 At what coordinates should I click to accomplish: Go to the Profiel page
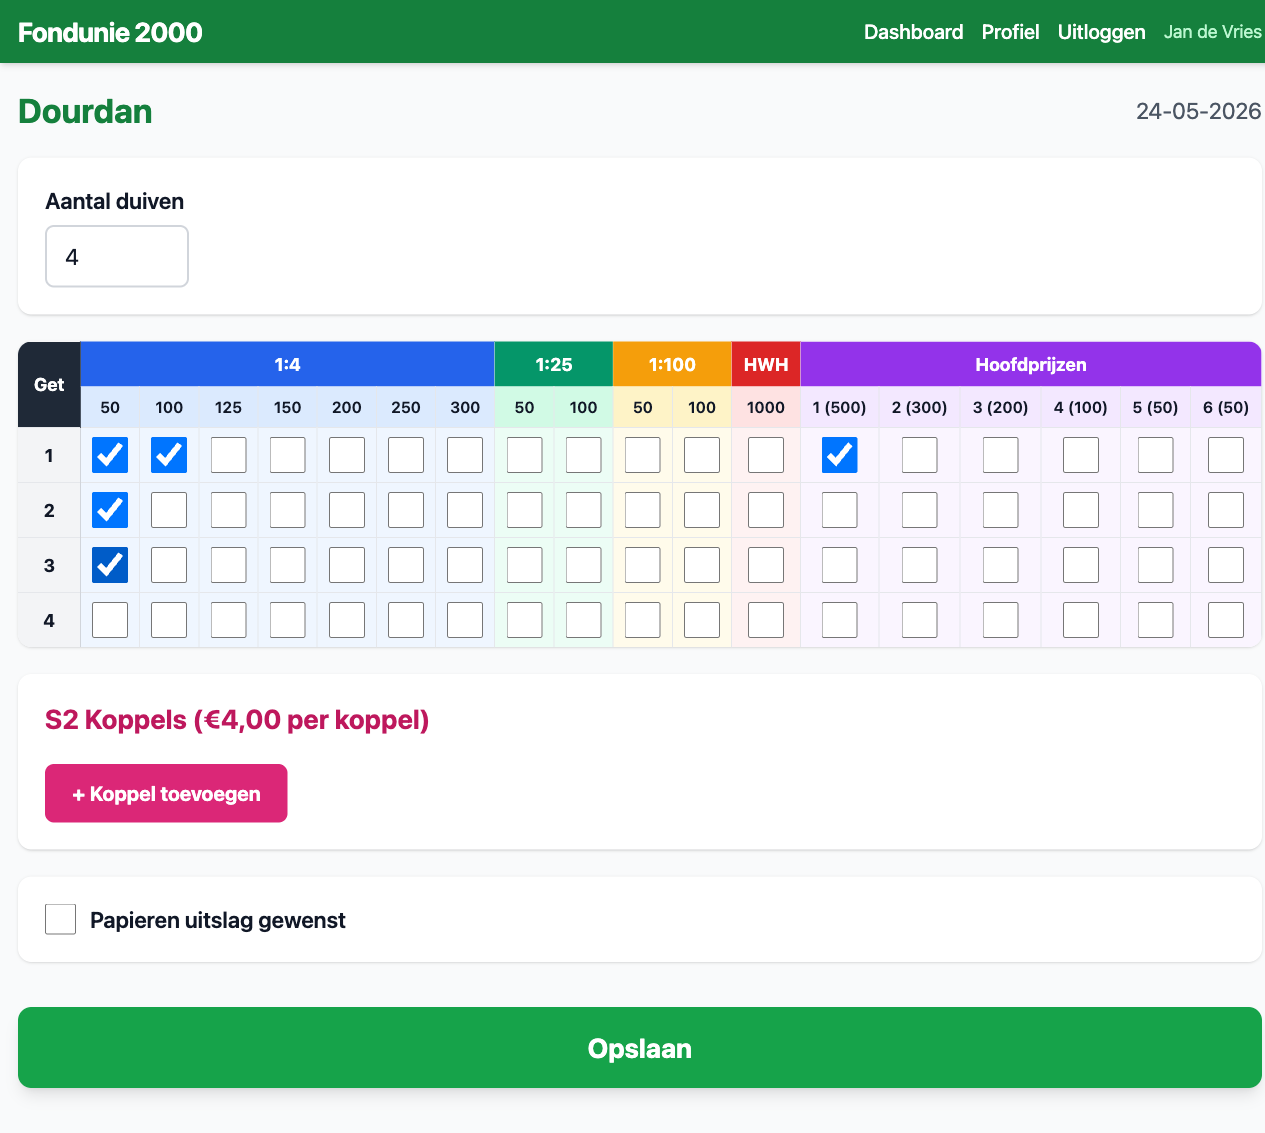(x=1010, y=32)
